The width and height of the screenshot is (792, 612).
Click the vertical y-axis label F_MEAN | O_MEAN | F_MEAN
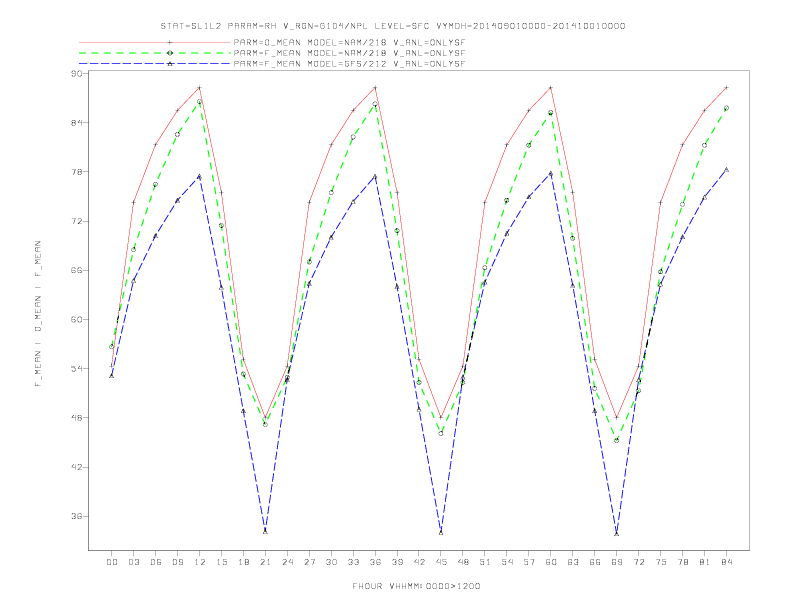coord(38,314)
